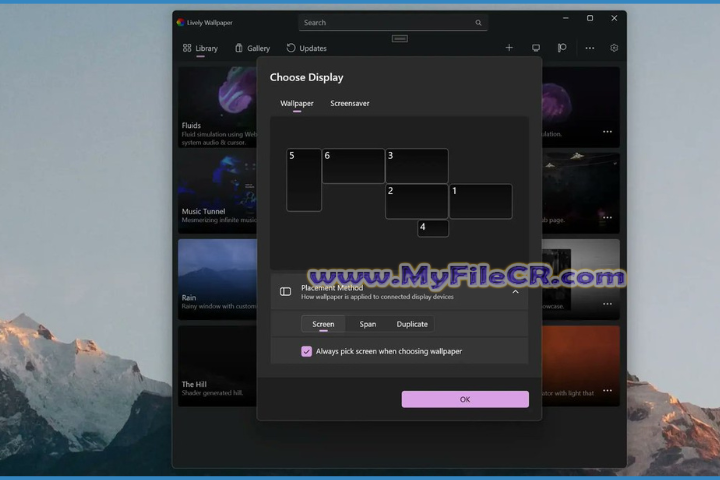Open options for the top-right wallpaper tile
This screenshot has width=720, height=480.
point(607,132)
